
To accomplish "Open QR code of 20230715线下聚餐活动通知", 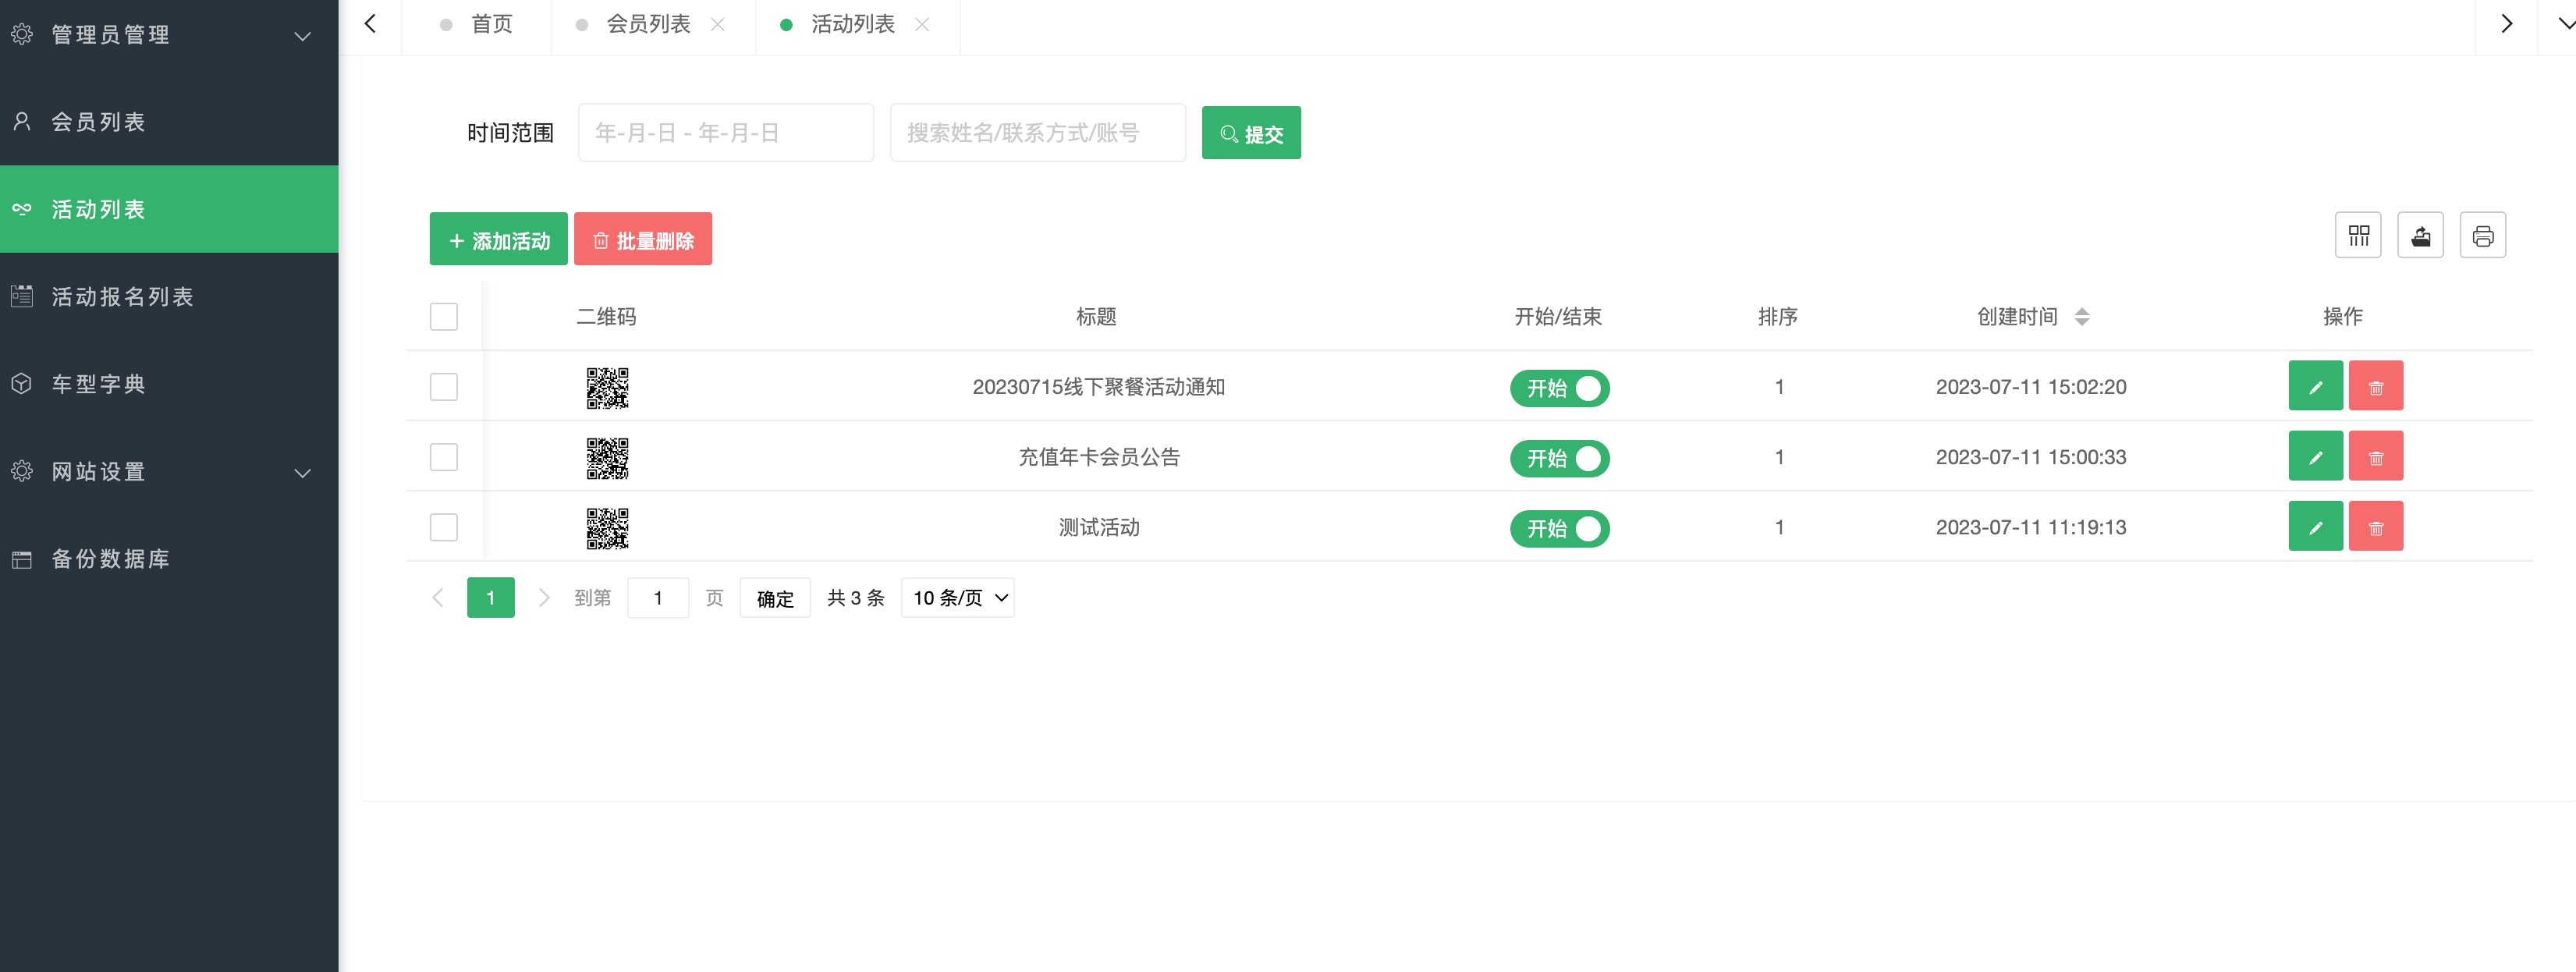I will [x=607, y=388].
